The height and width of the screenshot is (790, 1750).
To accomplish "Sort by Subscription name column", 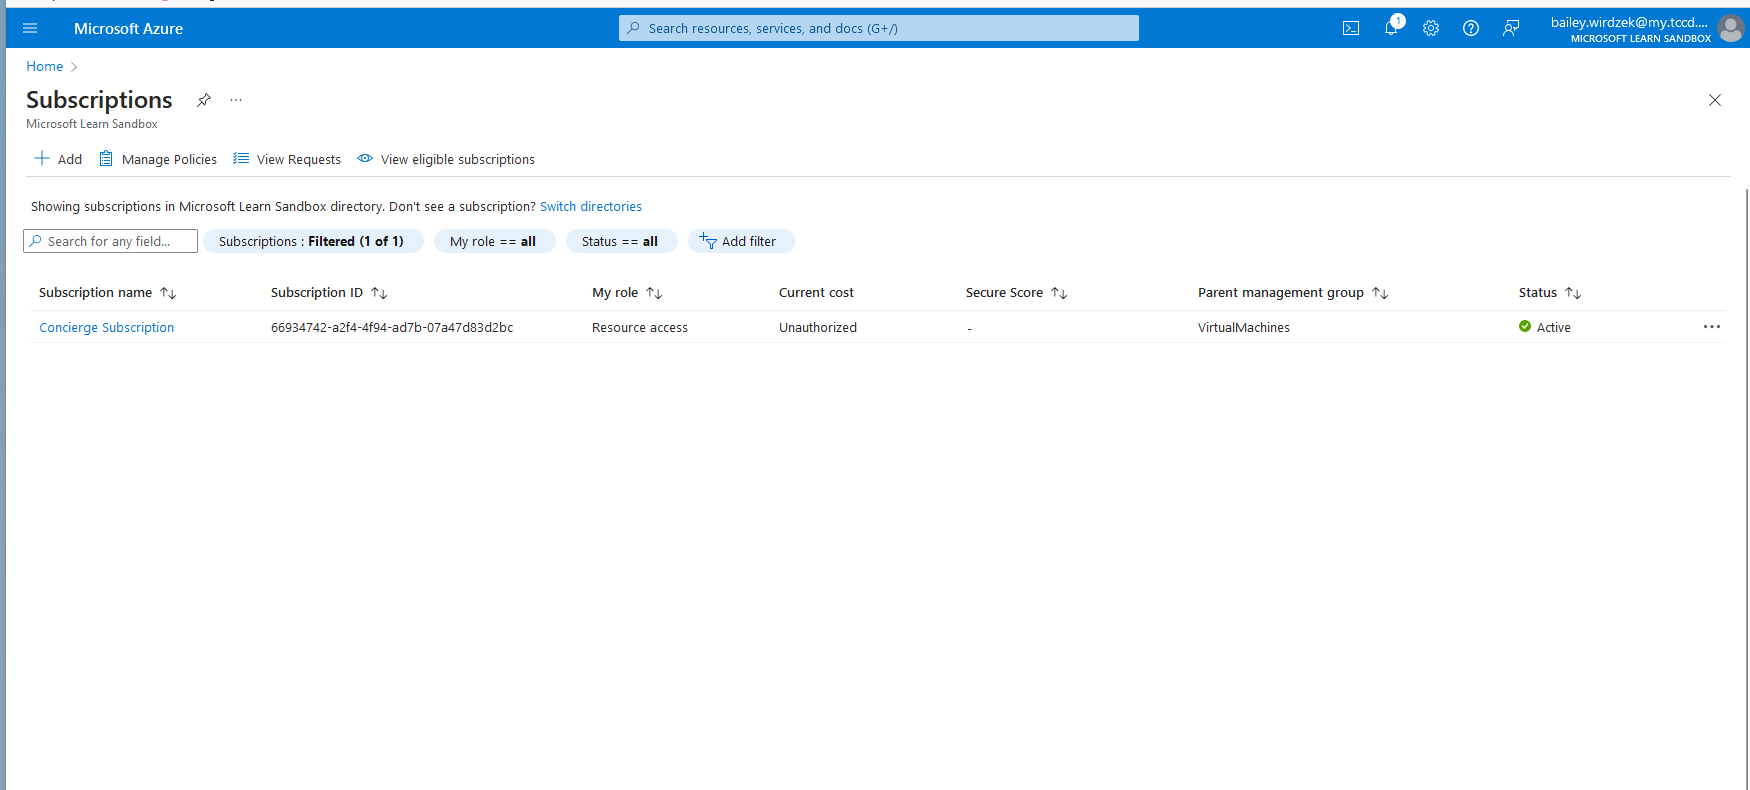I will pyautogui.click(x=108, y=293).
